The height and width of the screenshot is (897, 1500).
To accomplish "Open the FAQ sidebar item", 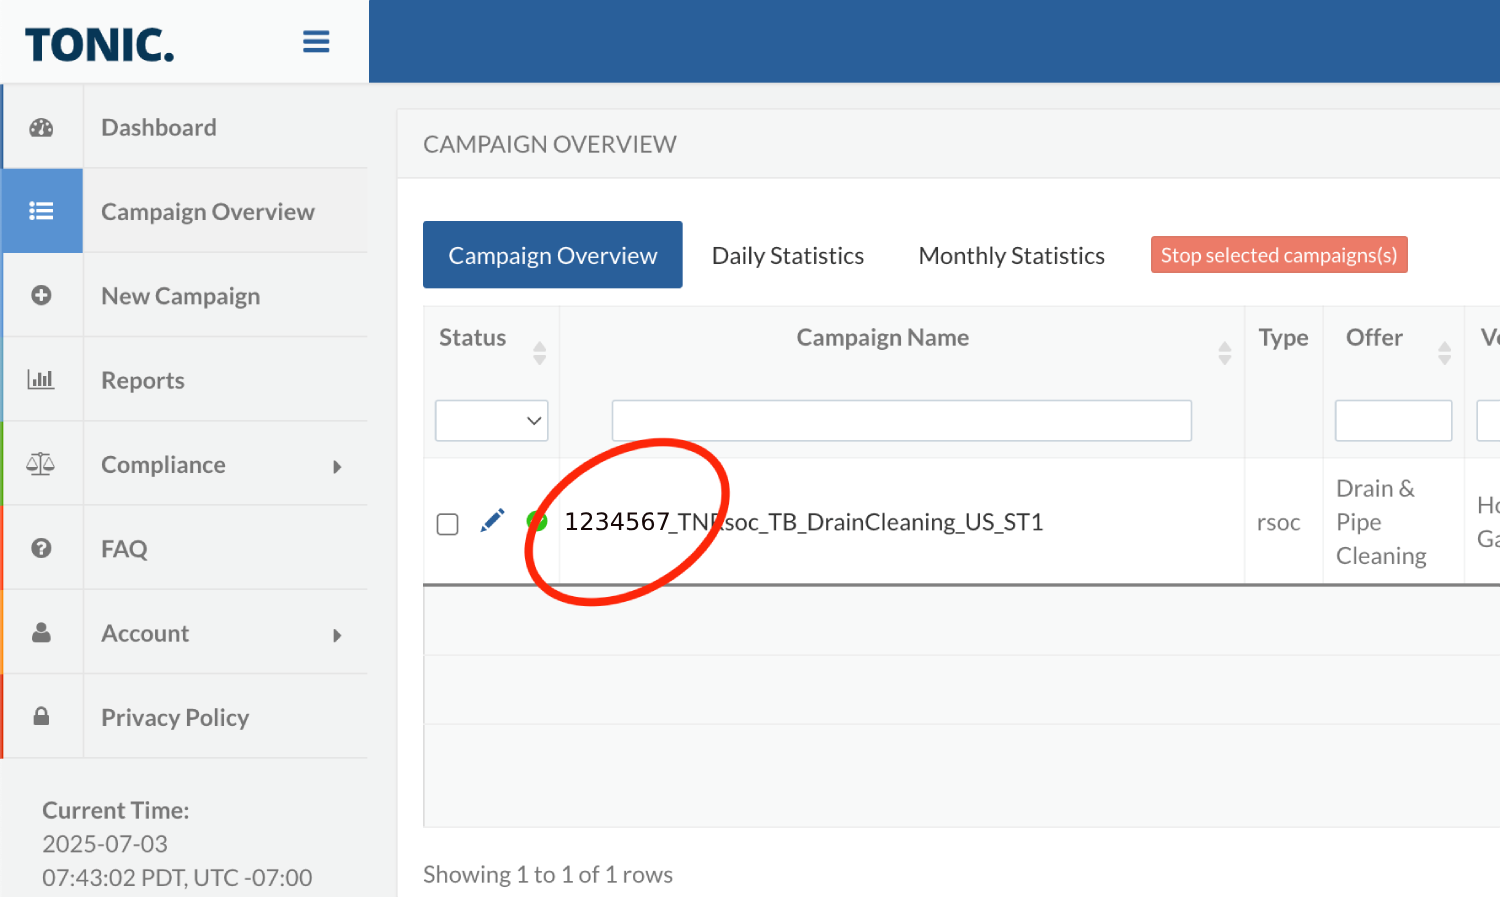I will pyautogui.click(x=124, y=549).
